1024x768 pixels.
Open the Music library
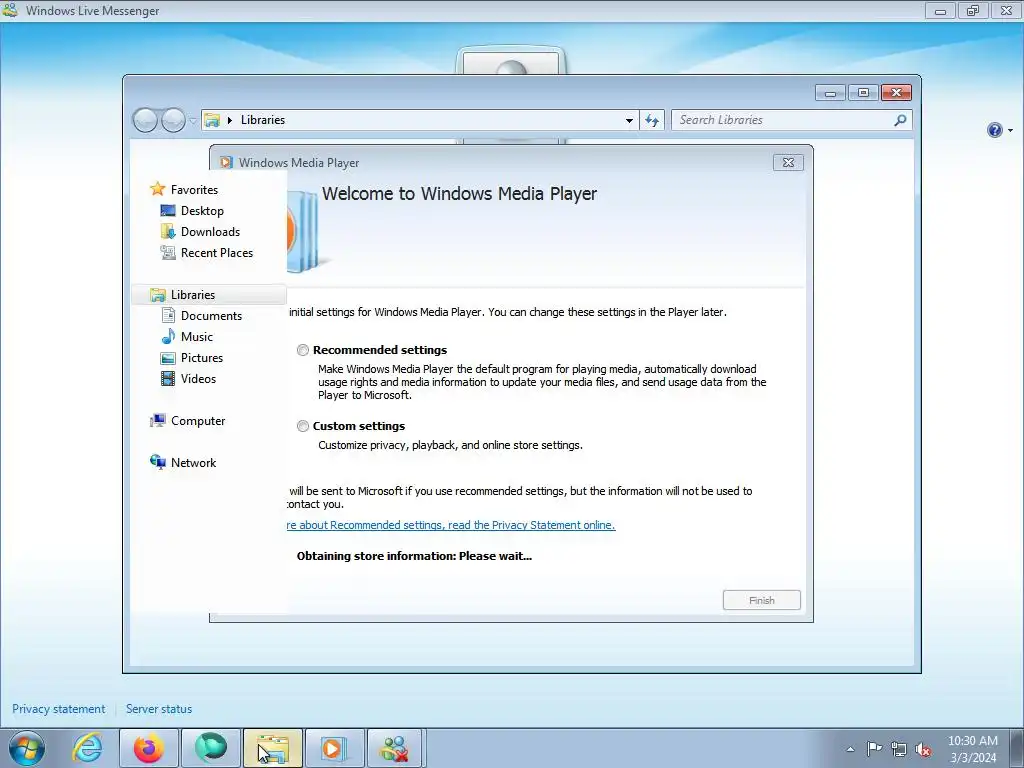point(197,336)
